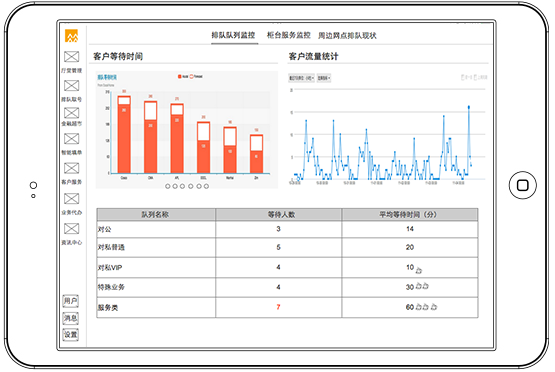
Task: Click average wait value 60 in 服务类 row
Action: (410, 307)
